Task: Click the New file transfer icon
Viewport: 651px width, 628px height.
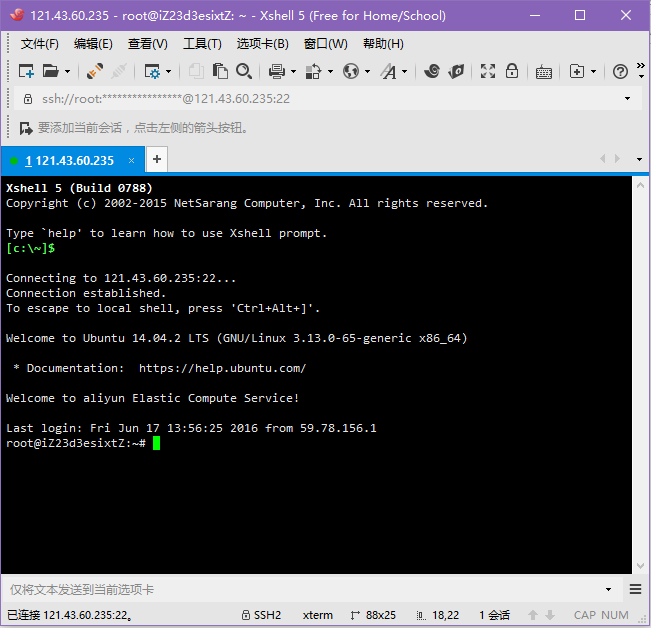Action: (x=577, y=71)
